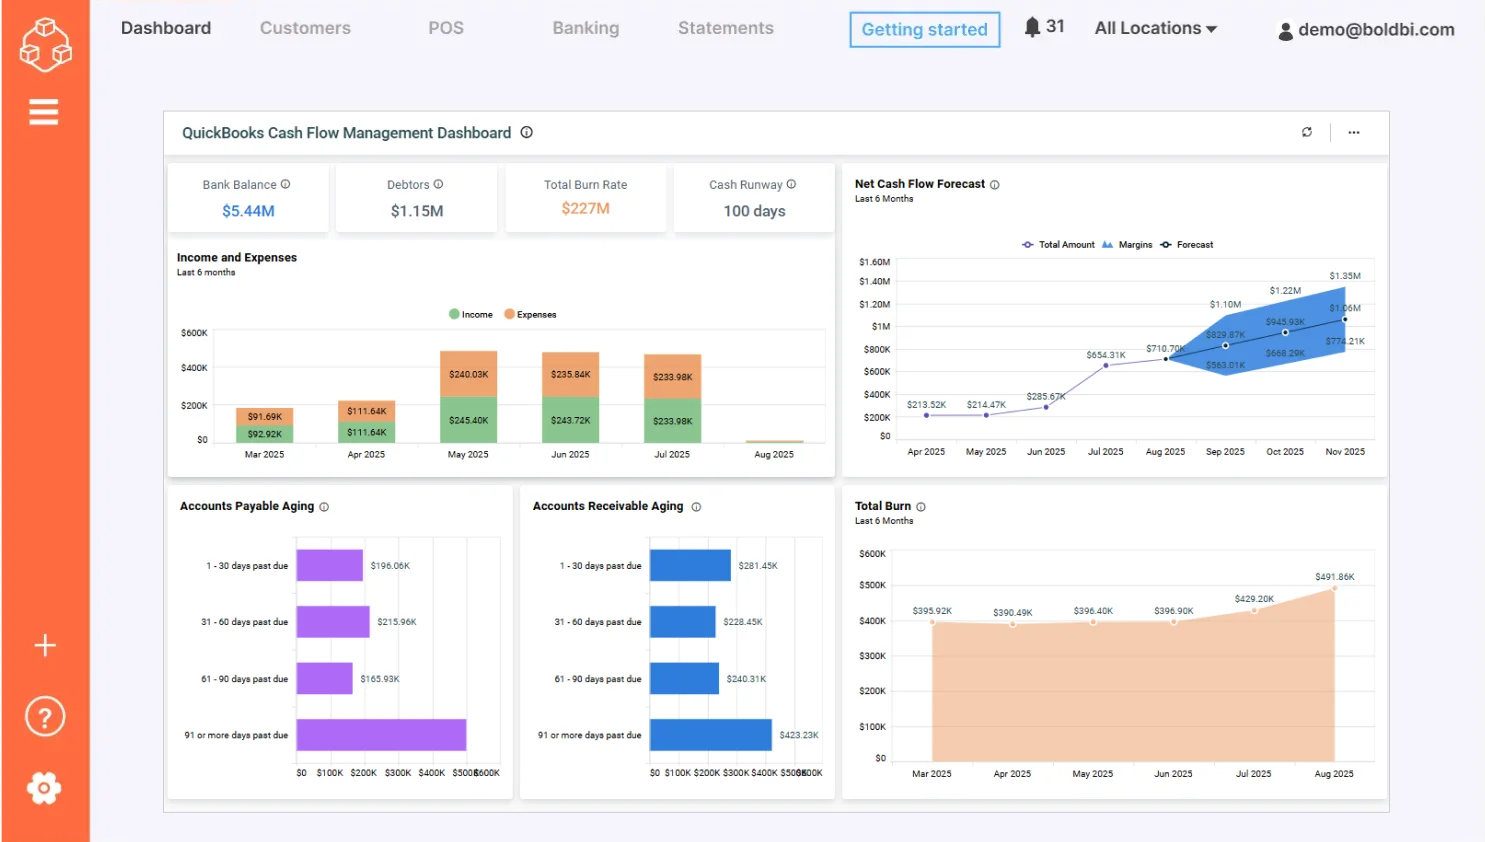
Task: Open the dashboard more options menu
Action: click(x=1355, y=132)
